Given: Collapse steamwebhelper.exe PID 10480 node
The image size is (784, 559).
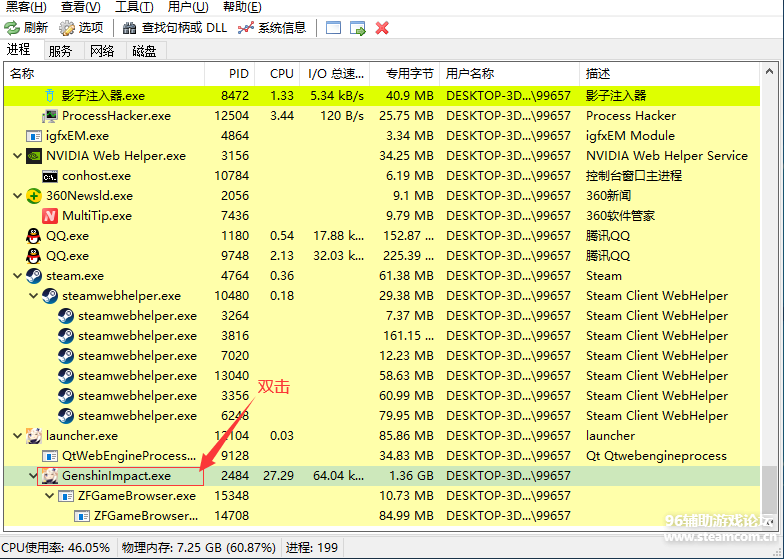Looking at the screenshot, I should tap(34, 296).
